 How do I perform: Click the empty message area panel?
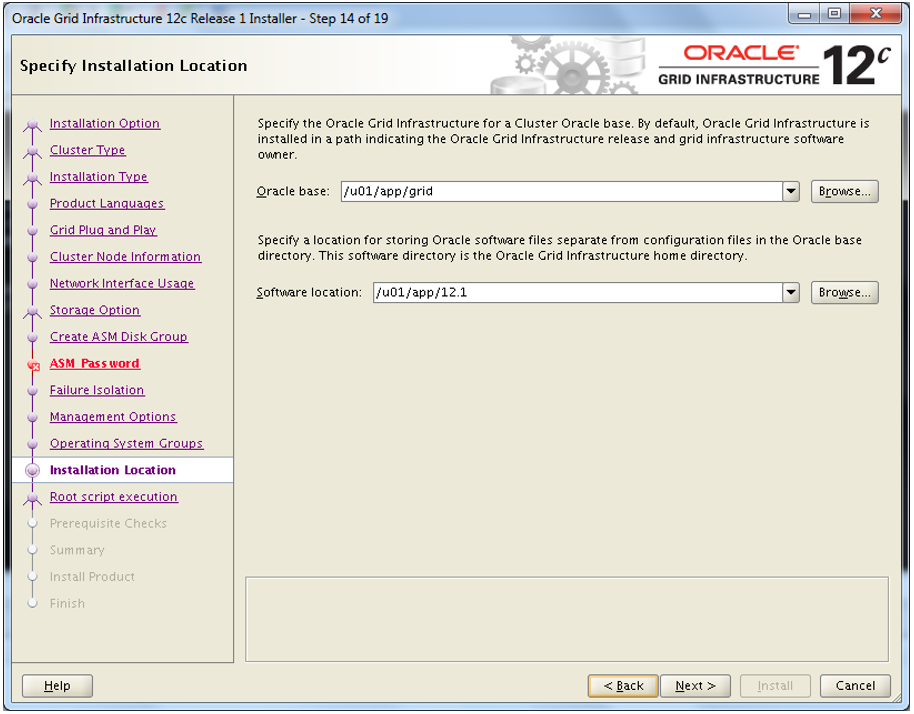(x=567, y=620)
